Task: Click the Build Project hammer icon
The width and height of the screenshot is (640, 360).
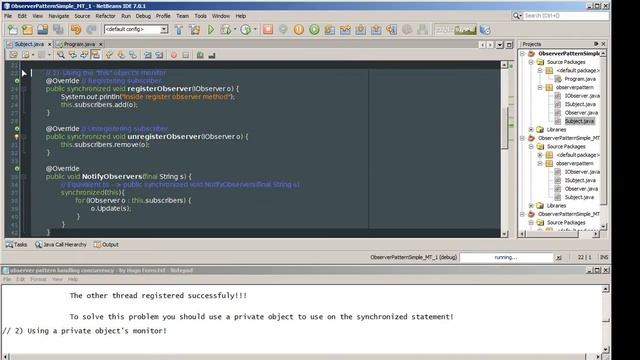Action: click(179, 29)
